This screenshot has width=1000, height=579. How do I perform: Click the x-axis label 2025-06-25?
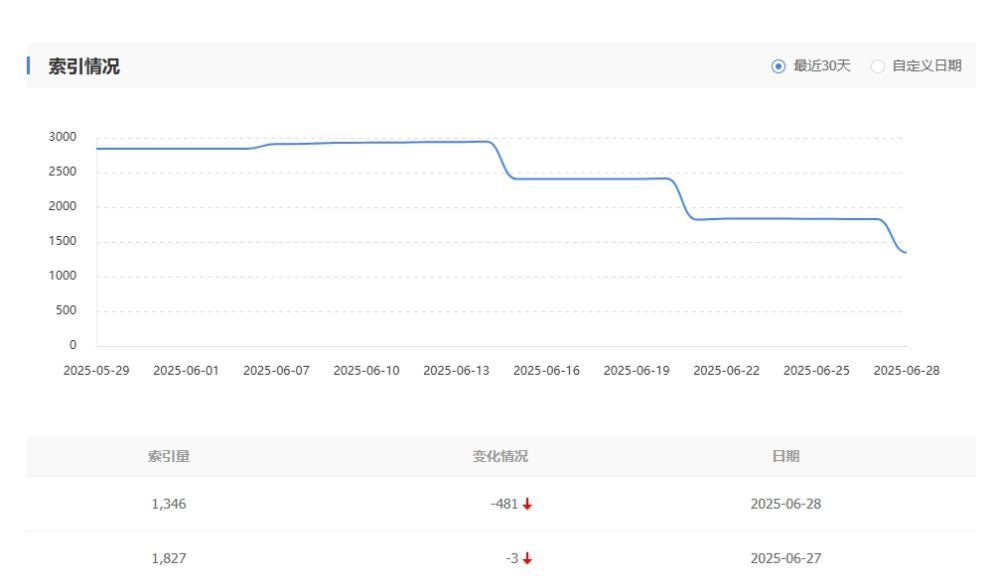click(x=816, y=370)
